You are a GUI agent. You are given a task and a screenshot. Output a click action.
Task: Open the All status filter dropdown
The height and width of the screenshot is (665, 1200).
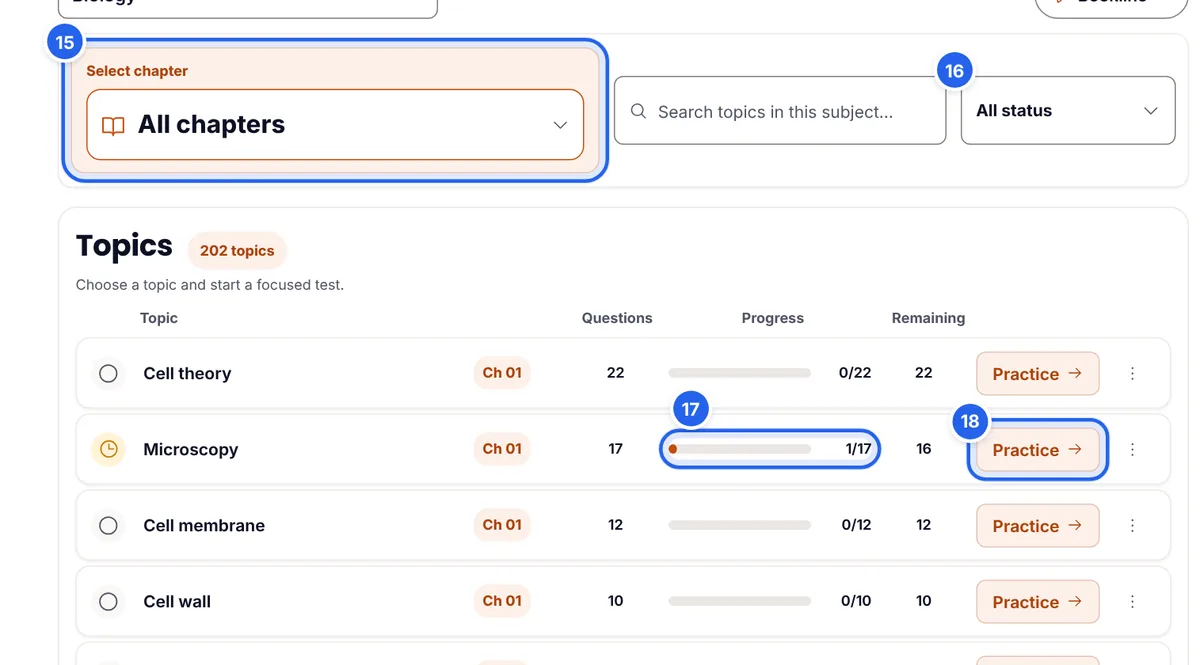pyautogui.click(x=1068, y=111)
